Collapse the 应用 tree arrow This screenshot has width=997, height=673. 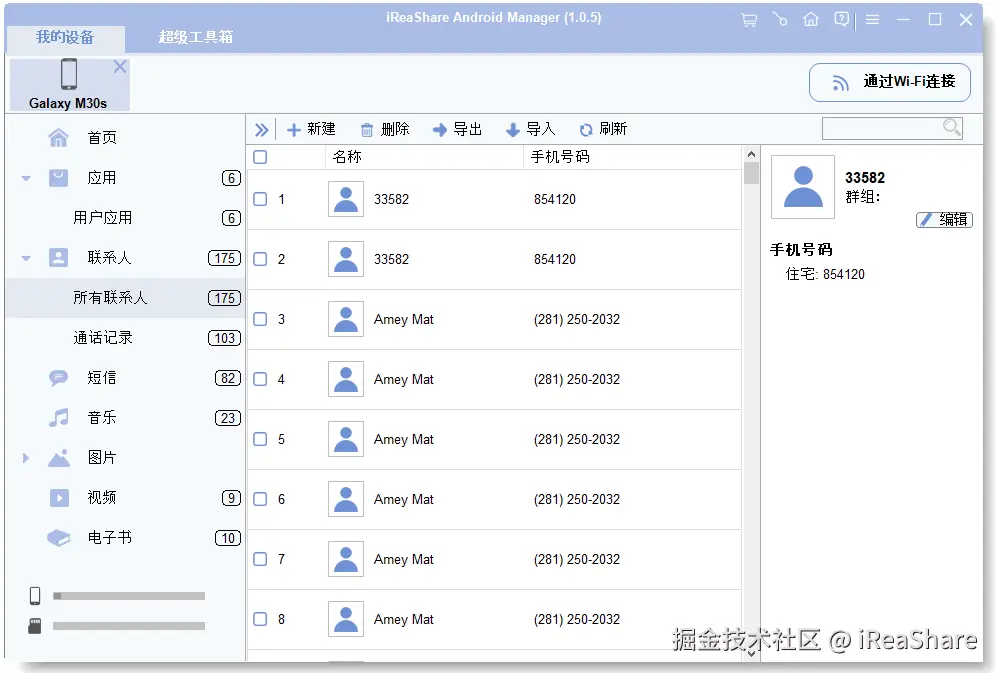[x=26, y=178]
